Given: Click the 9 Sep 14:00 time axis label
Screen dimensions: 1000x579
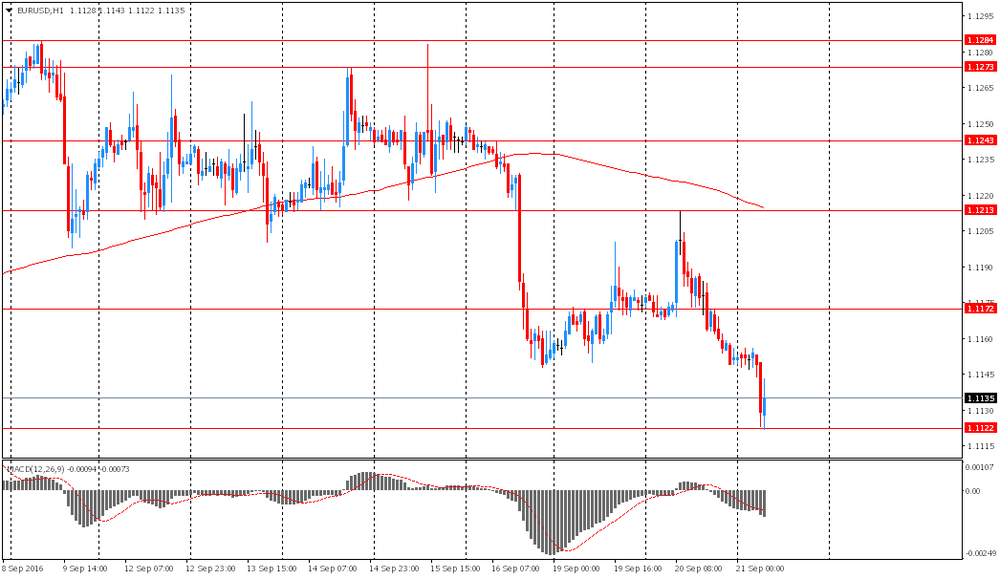Looking at the screenshot, I should (x=85, y=568).
